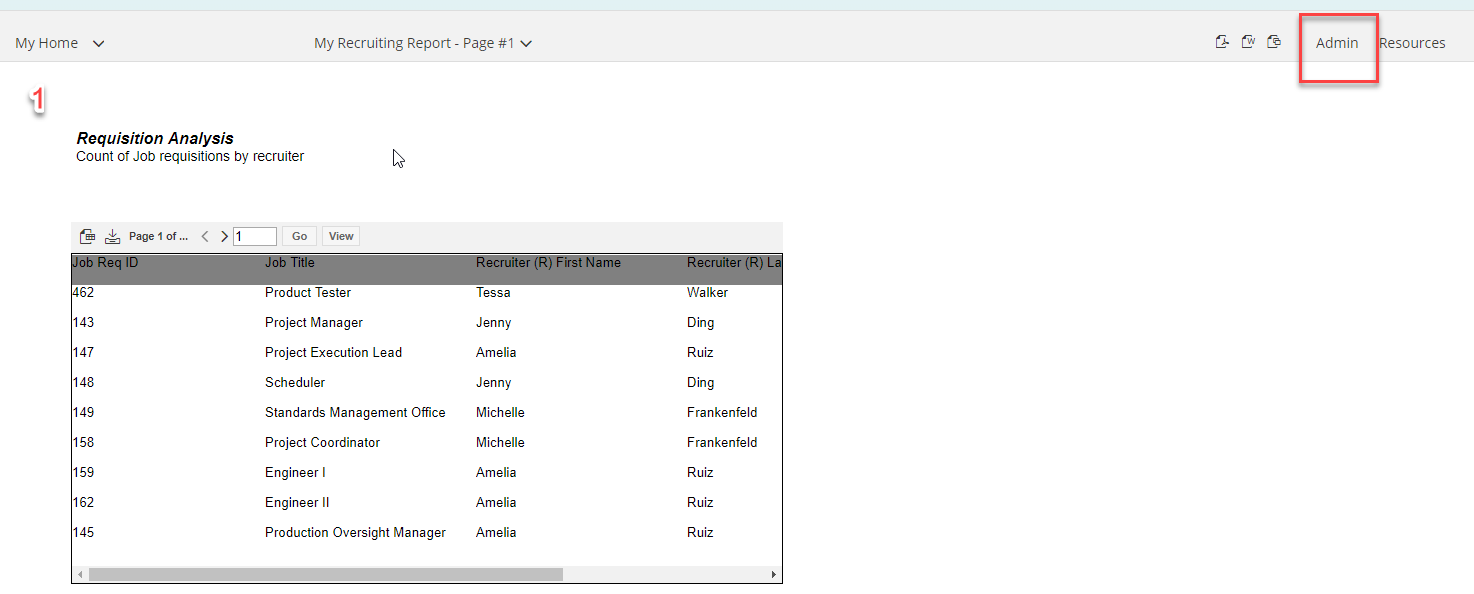1474x594 pixels.
Task: Select the Engineer I job title
Action: [x=295, y=473]
